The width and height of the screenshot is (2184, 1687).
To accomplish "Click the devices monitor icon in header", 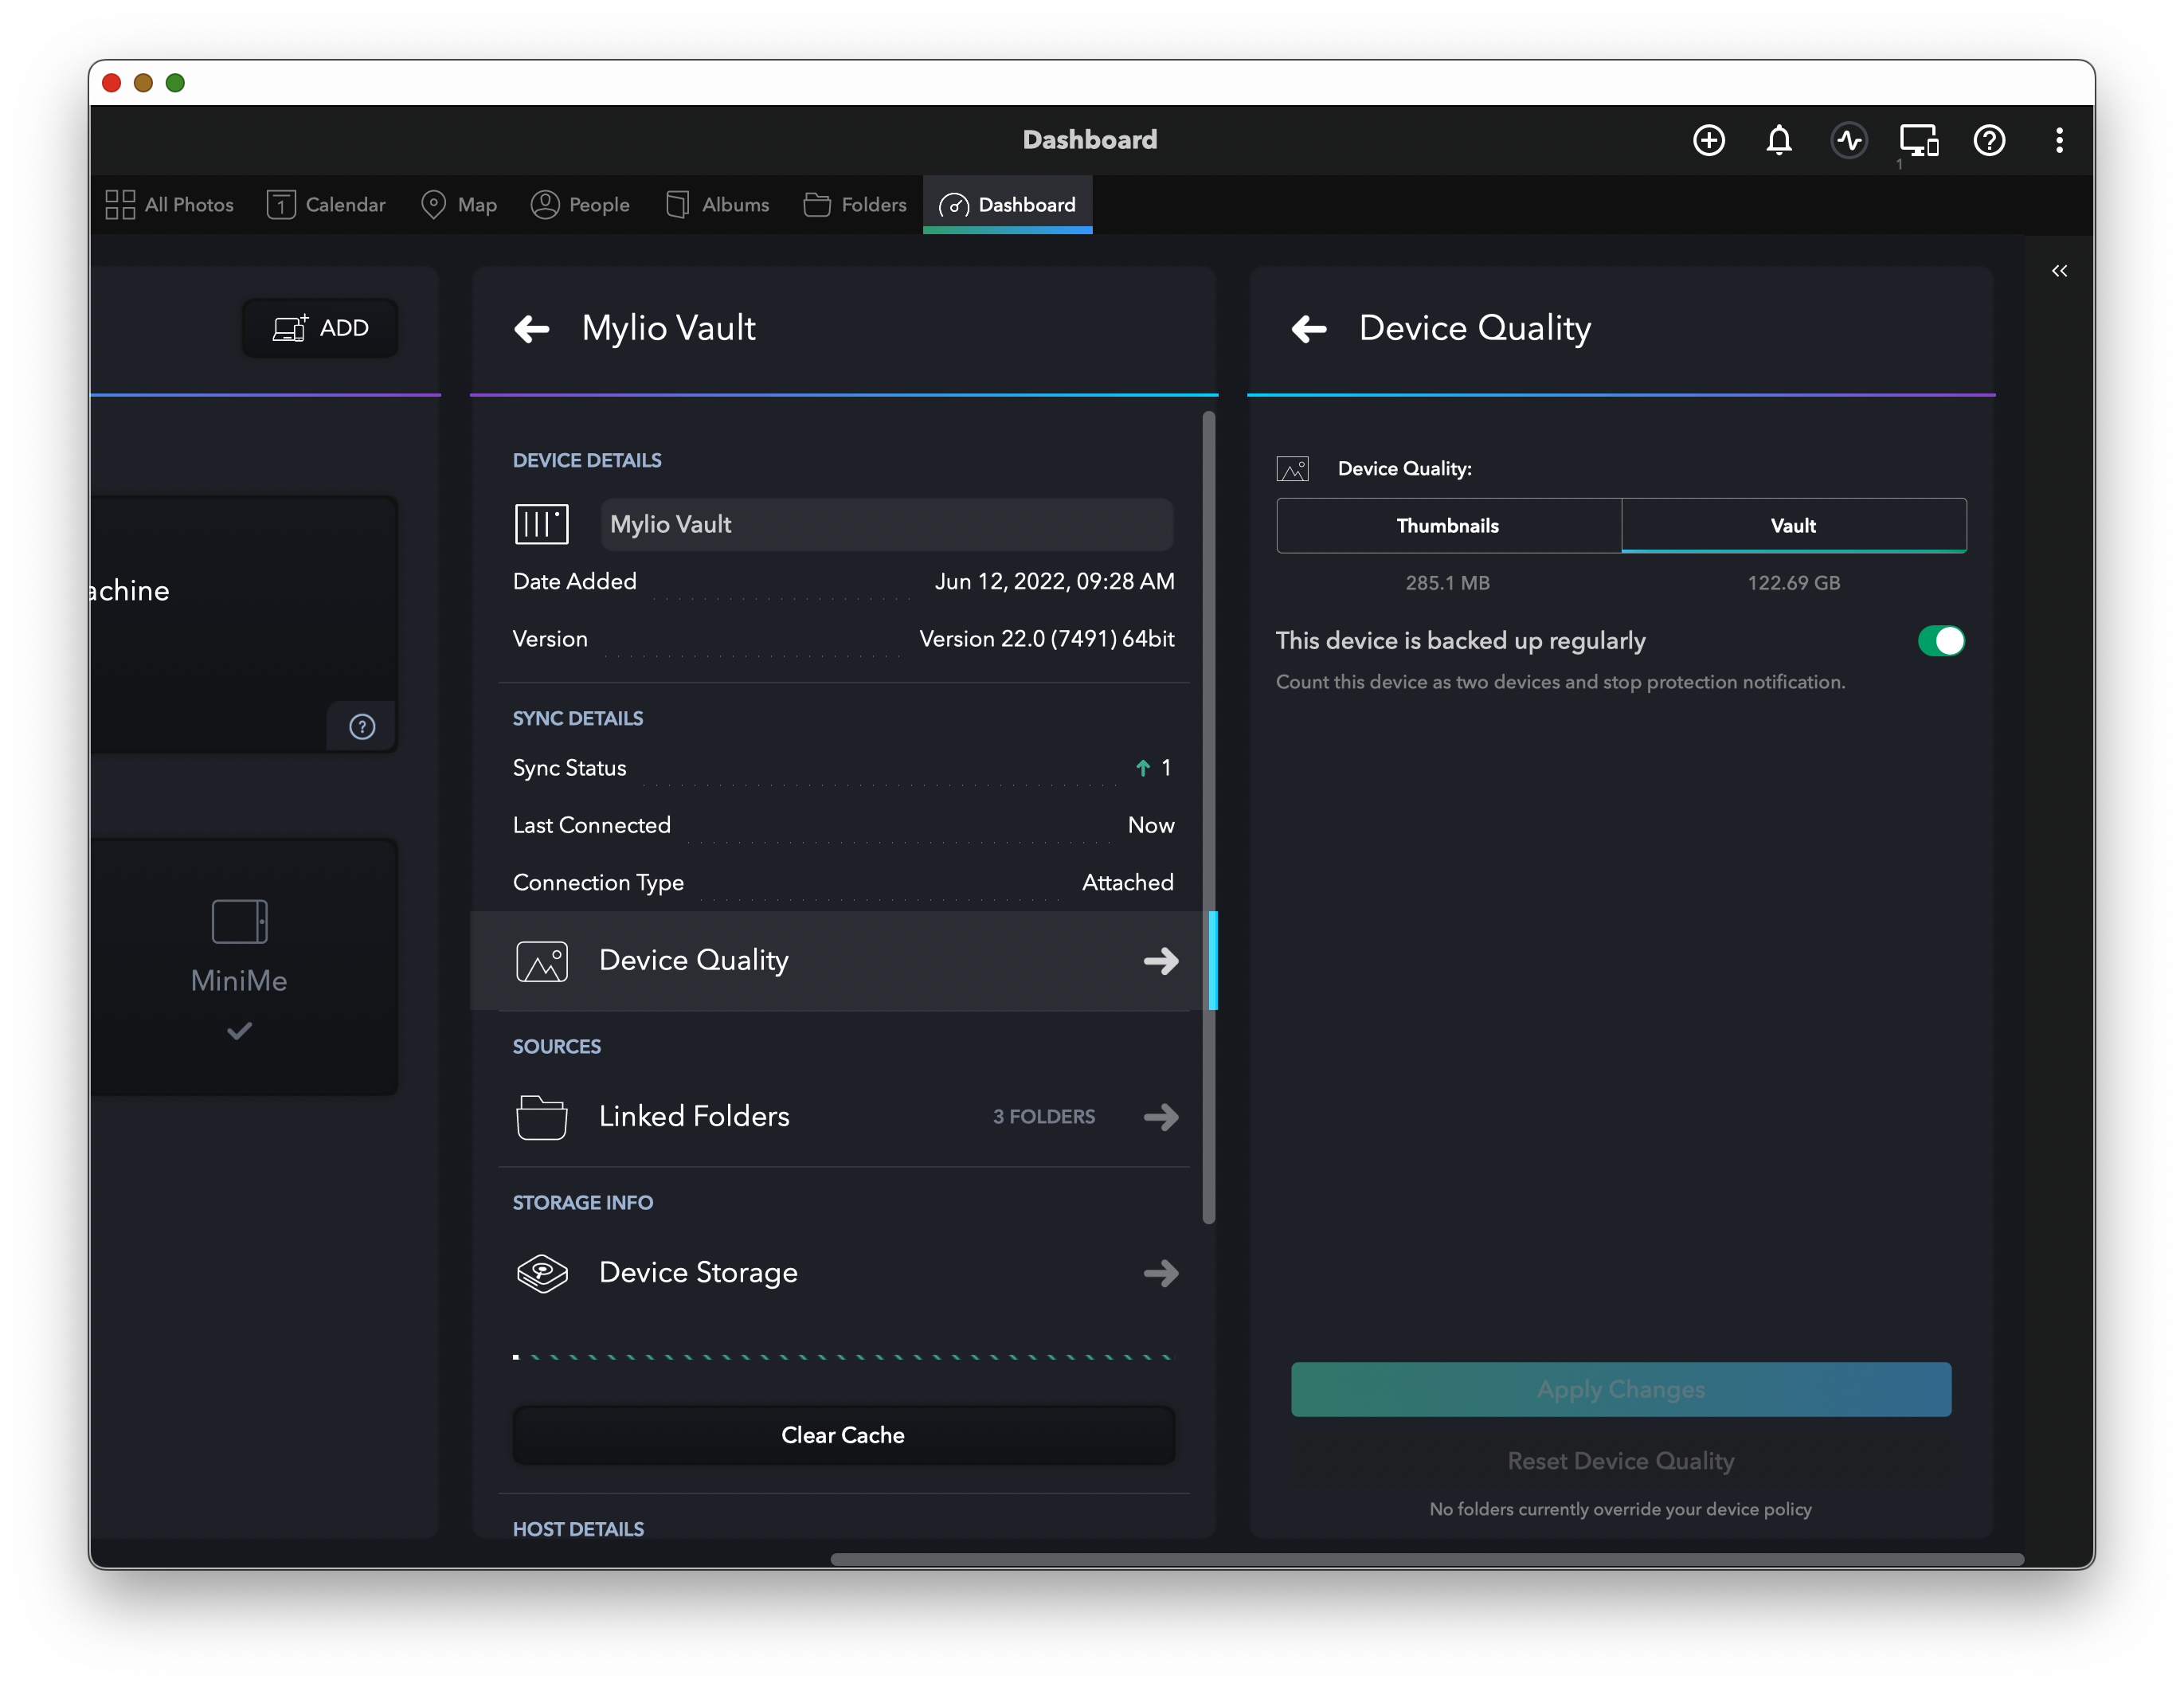I will 1918,140.
